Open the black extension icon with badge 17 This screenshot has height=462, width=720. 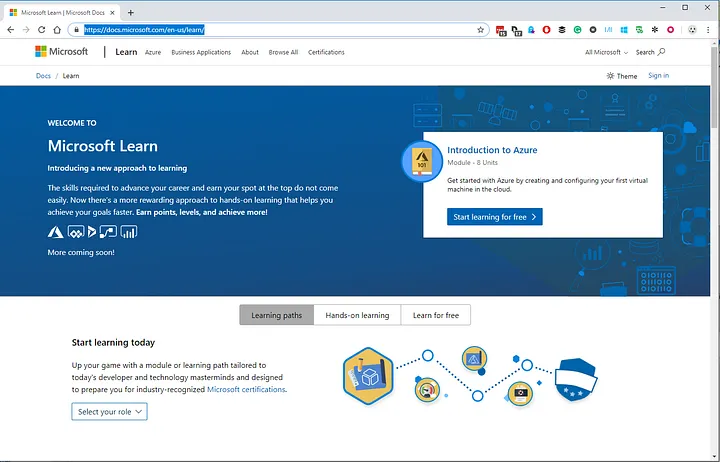517,30
